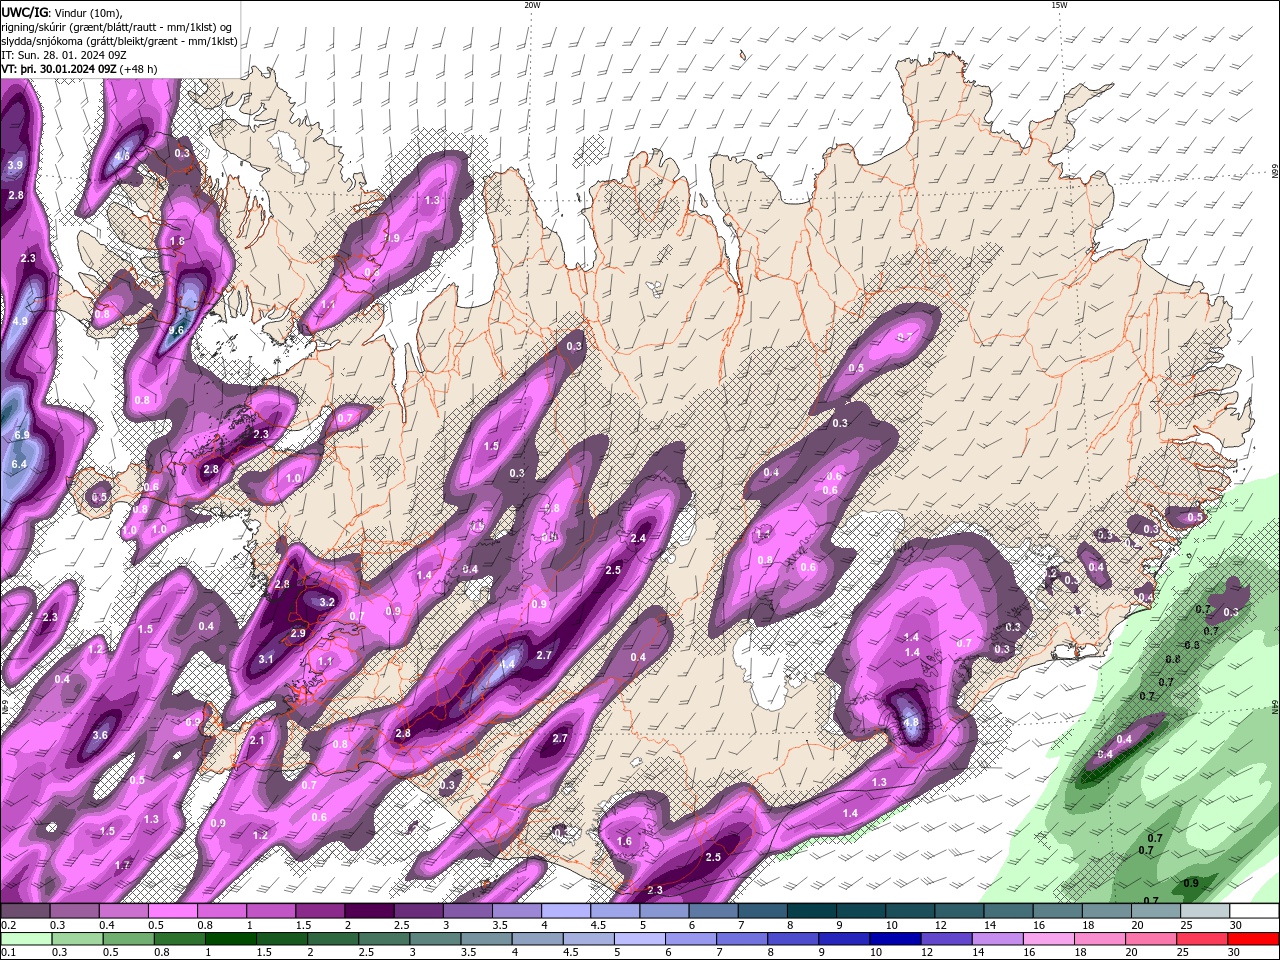The height and width of the screenshot is (960, 1280).
Task: Click the light pink lower legend swatch for 16–18
Action: click(1047, 939)
